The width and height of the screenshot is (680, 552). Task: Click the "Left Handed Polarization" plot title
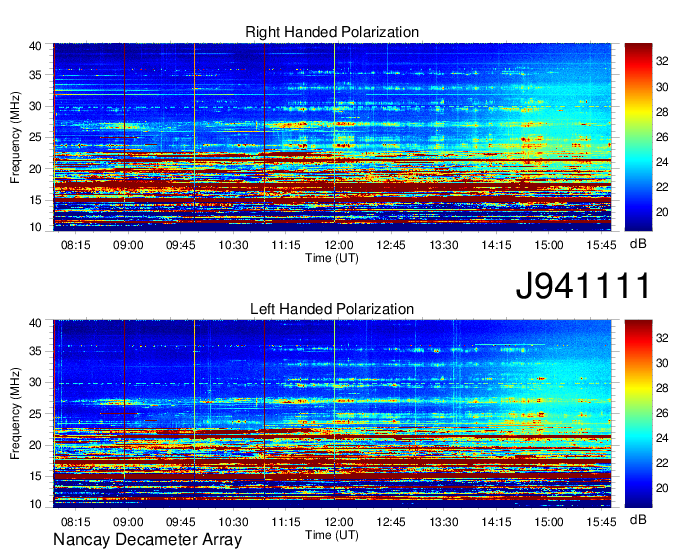332,309
